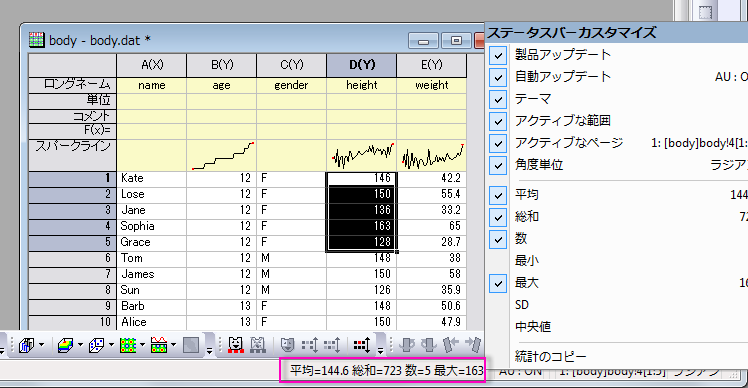
Task: Toggle アクティブなページ checkbox
Action: pos(498,143)
